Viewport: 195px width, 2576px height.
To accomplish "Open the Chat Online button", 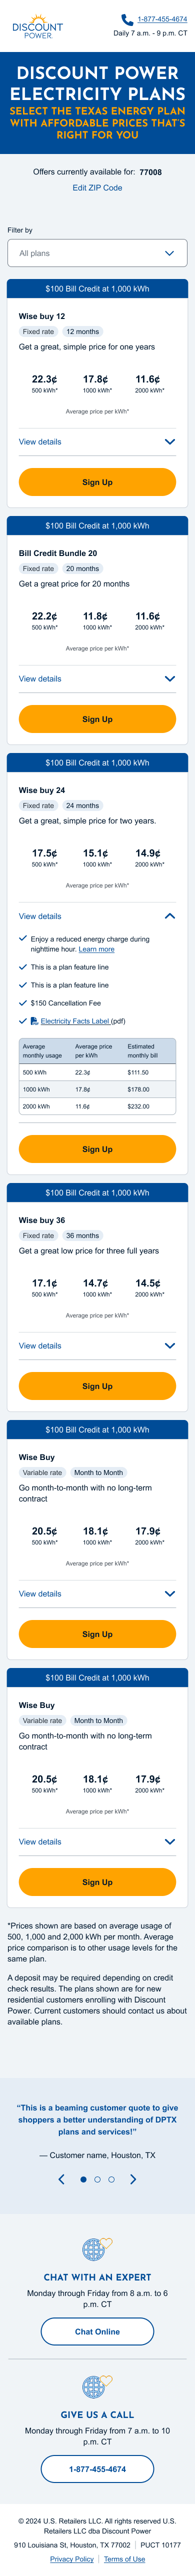I will [97, 2331].
